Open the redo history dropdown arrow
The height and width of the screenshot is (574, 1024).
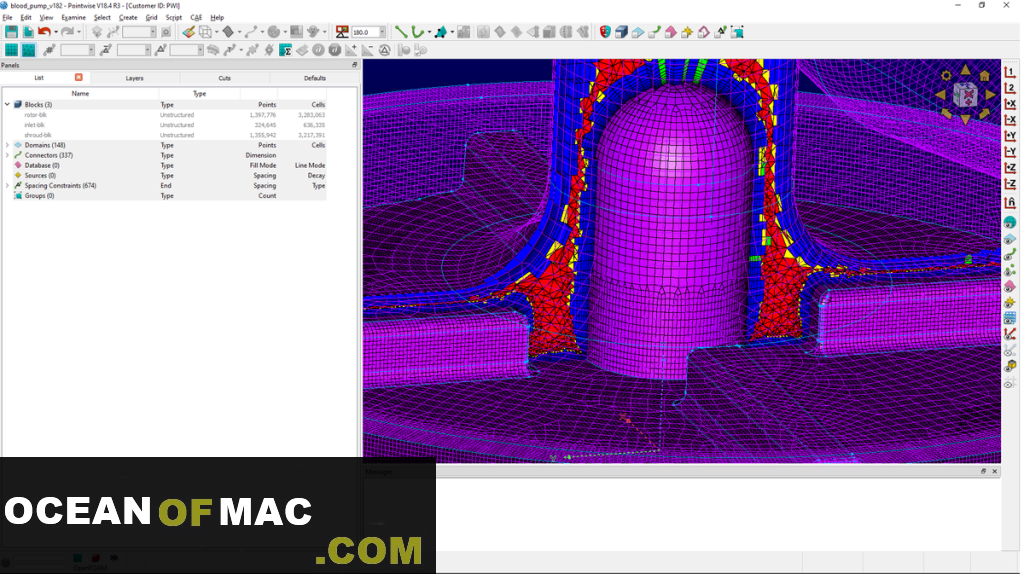79,32
